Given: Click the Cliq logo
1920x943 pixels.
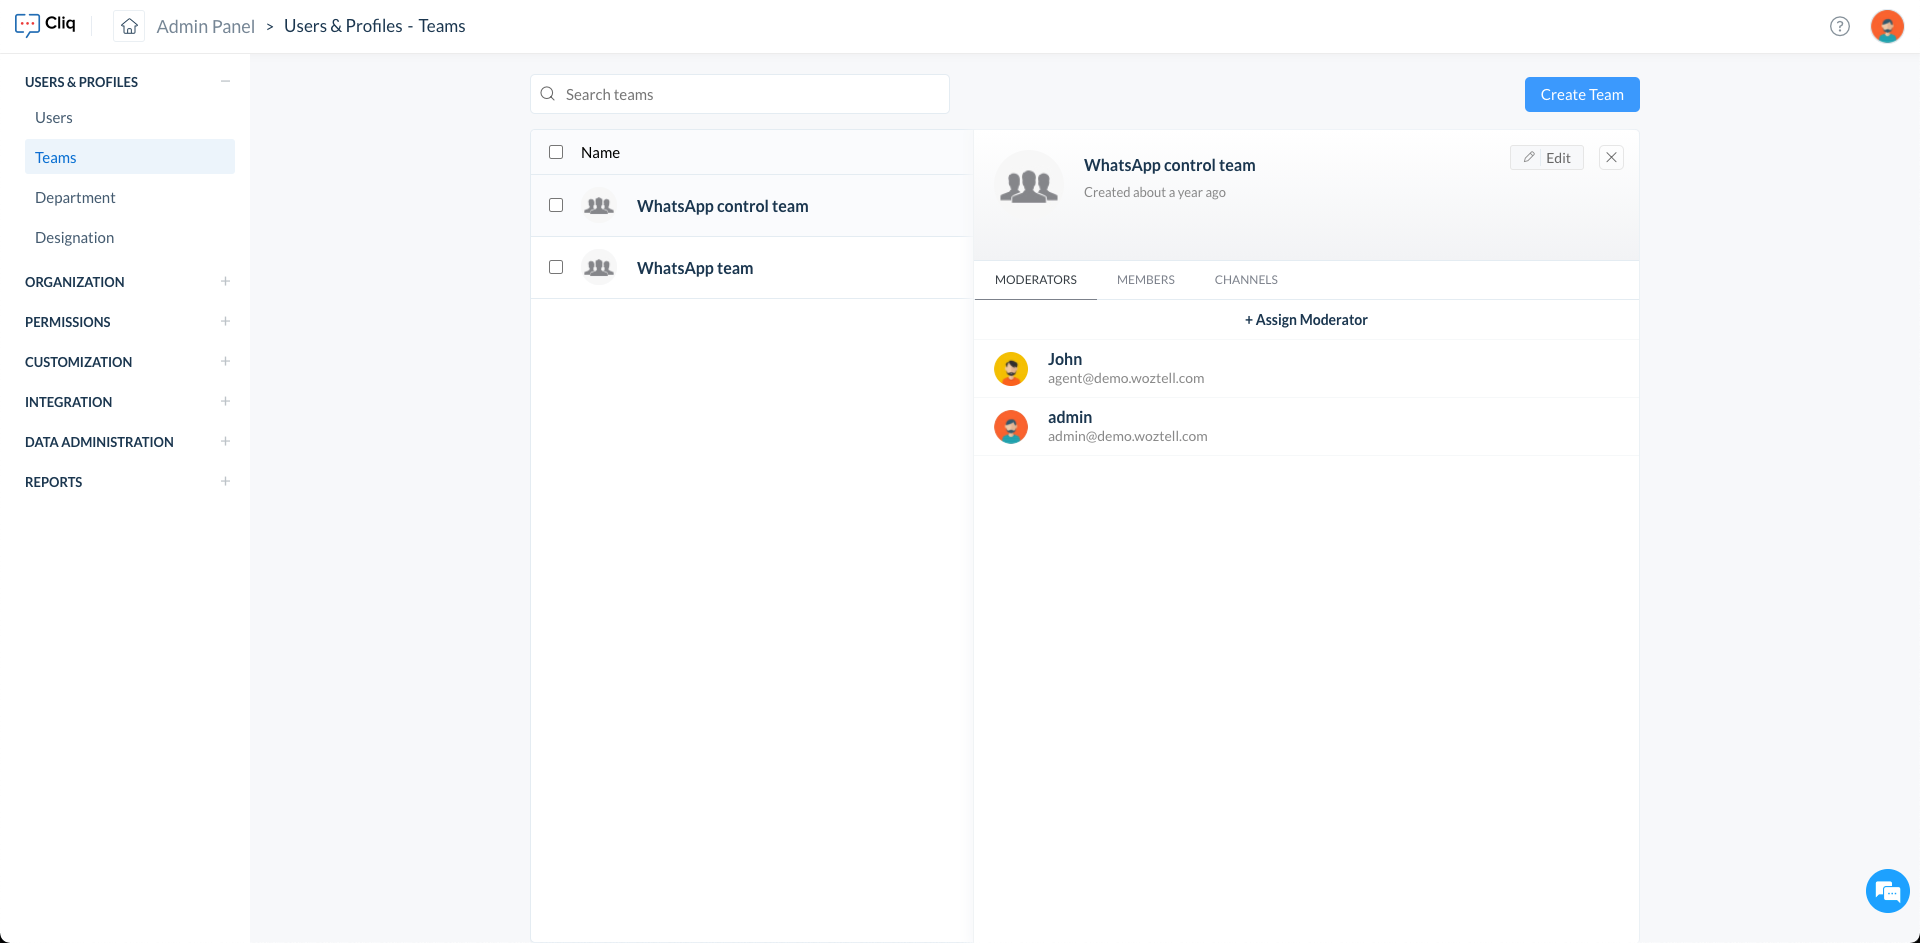Looking at the screenshot, I should click(46, 24).
